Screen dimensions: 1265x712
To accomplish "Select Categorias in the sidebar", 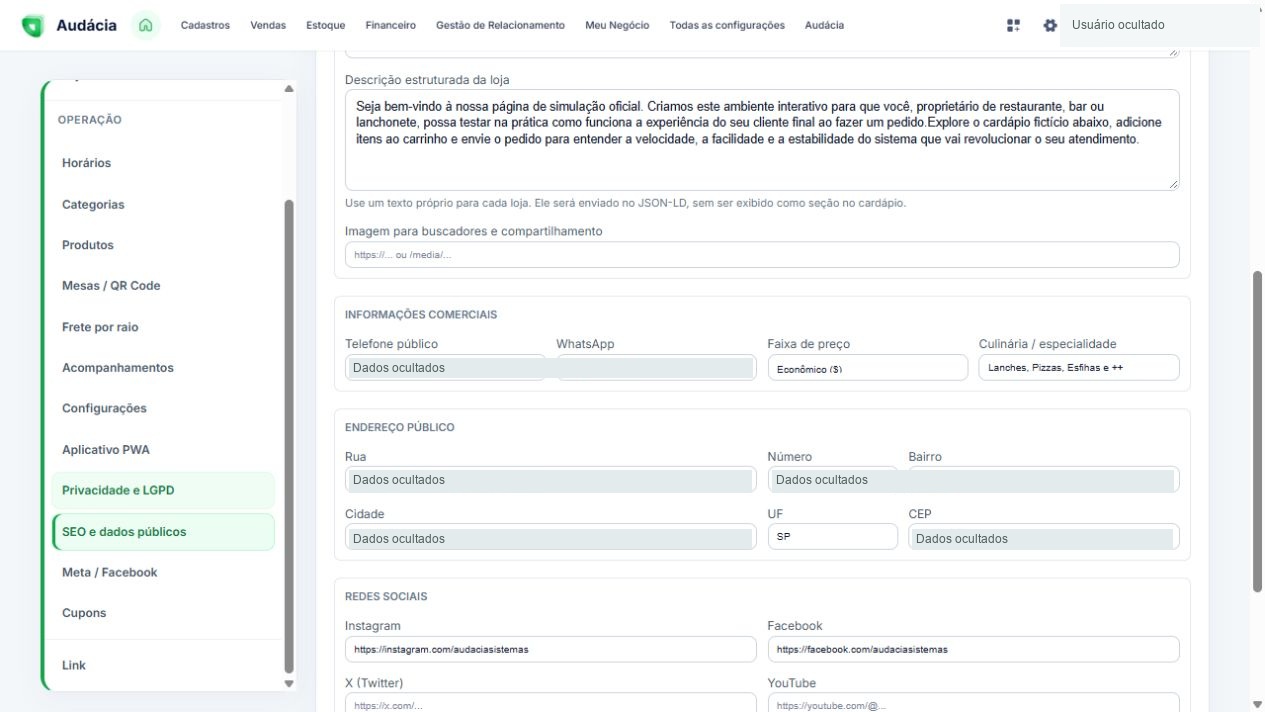I will pos(162,204).
